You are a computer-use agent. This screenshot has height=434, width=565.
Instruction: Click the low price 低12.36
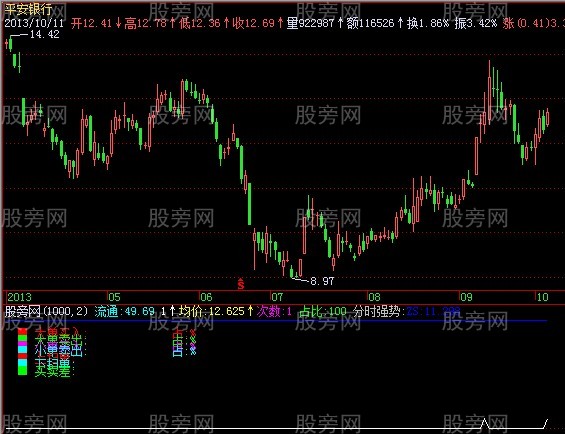pyautogui.click(x=199, y=23)
